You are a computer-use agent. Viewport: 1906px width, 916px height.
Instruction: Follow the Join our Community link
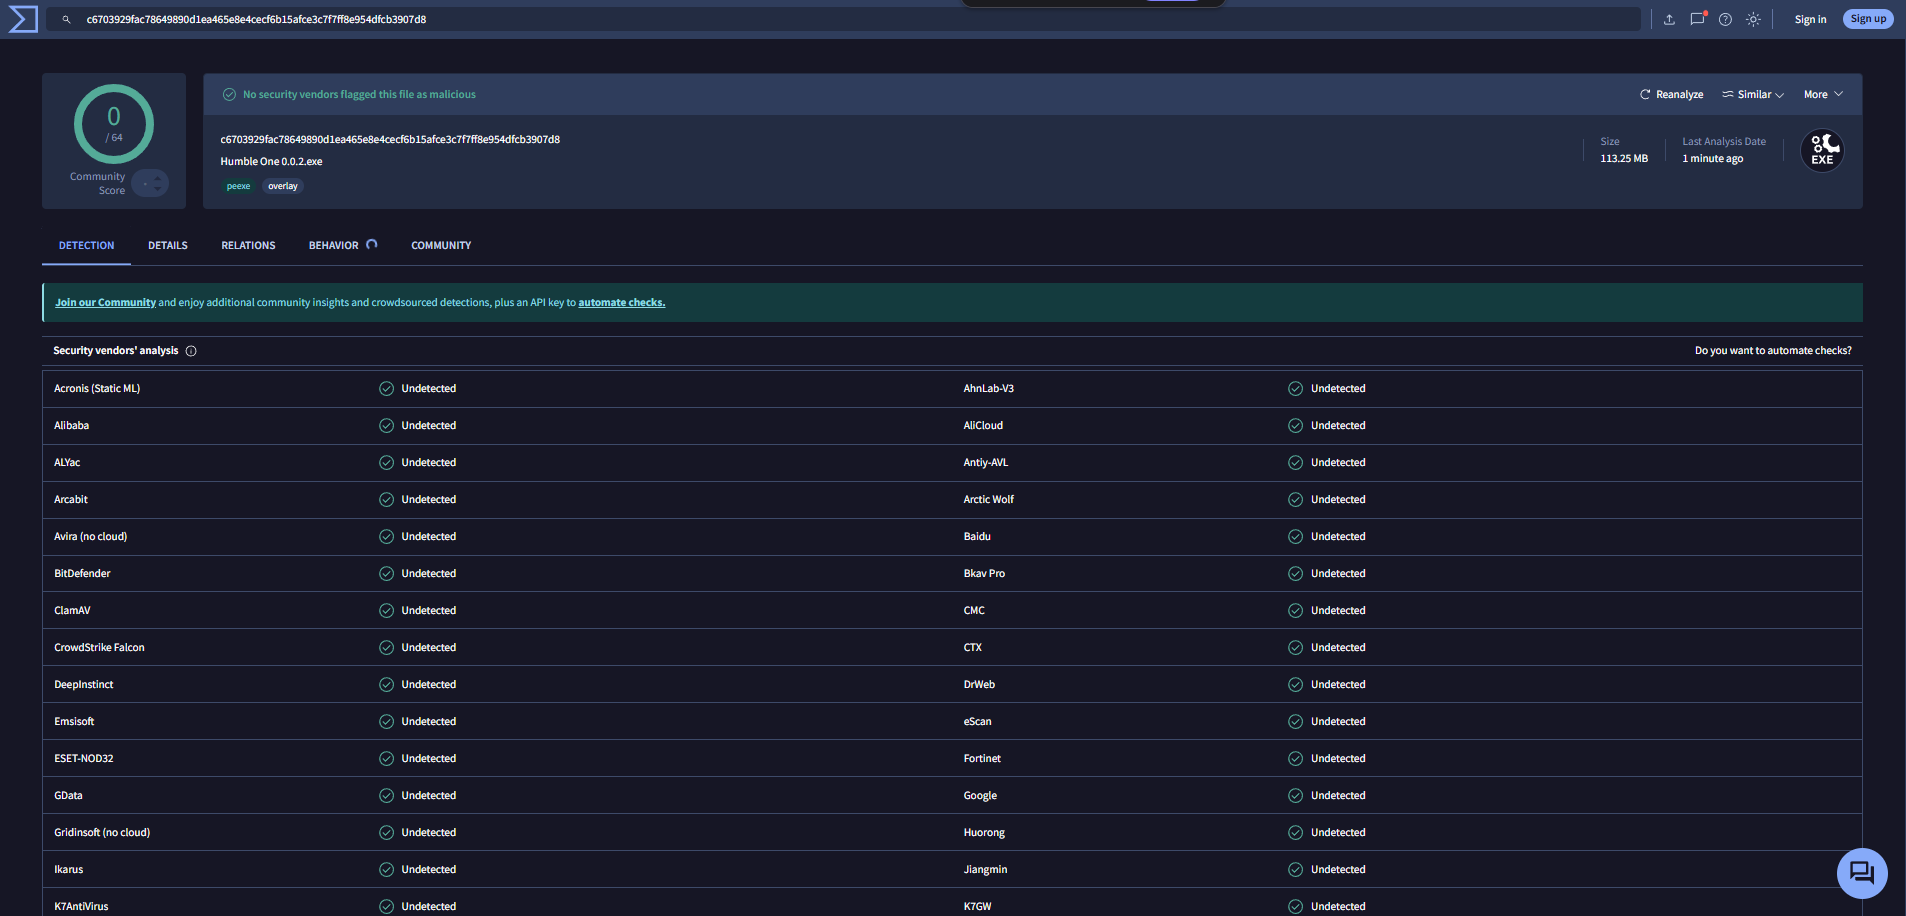[x=105, y=303]
